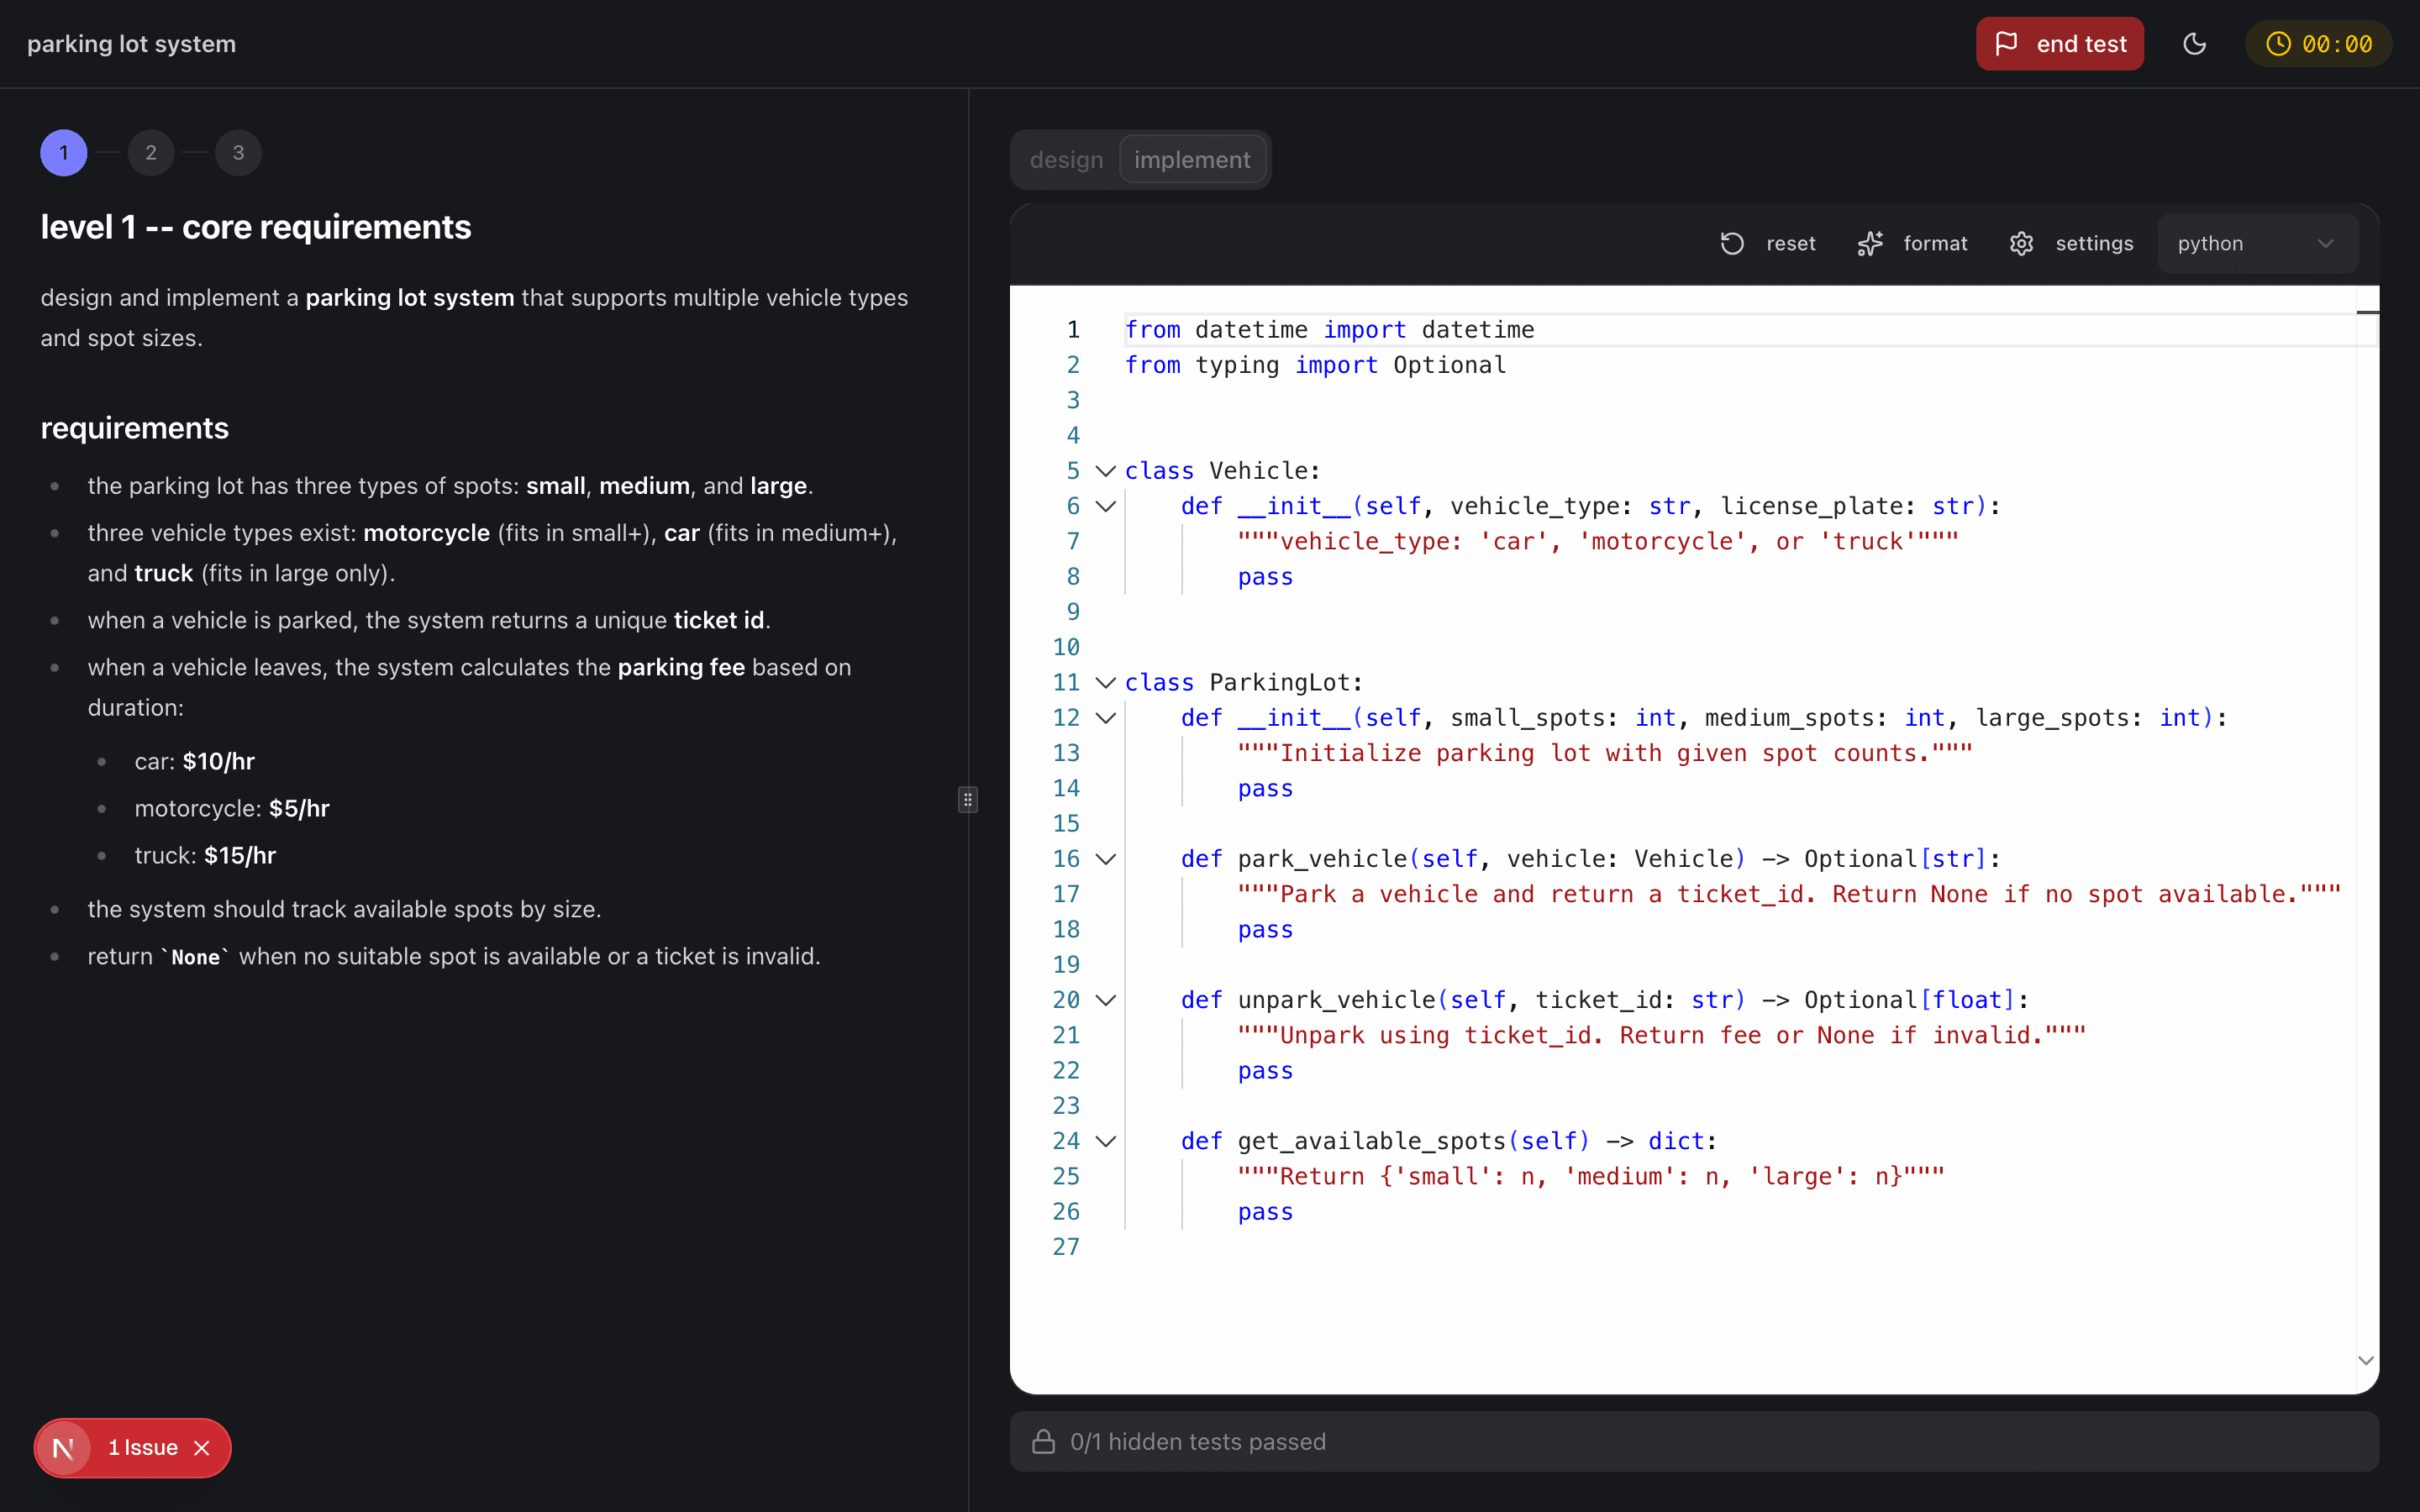Collapse park_vehicle fold arrow on line 16
Viewport: 2420px width, 1512px height.
point(1105,859)
